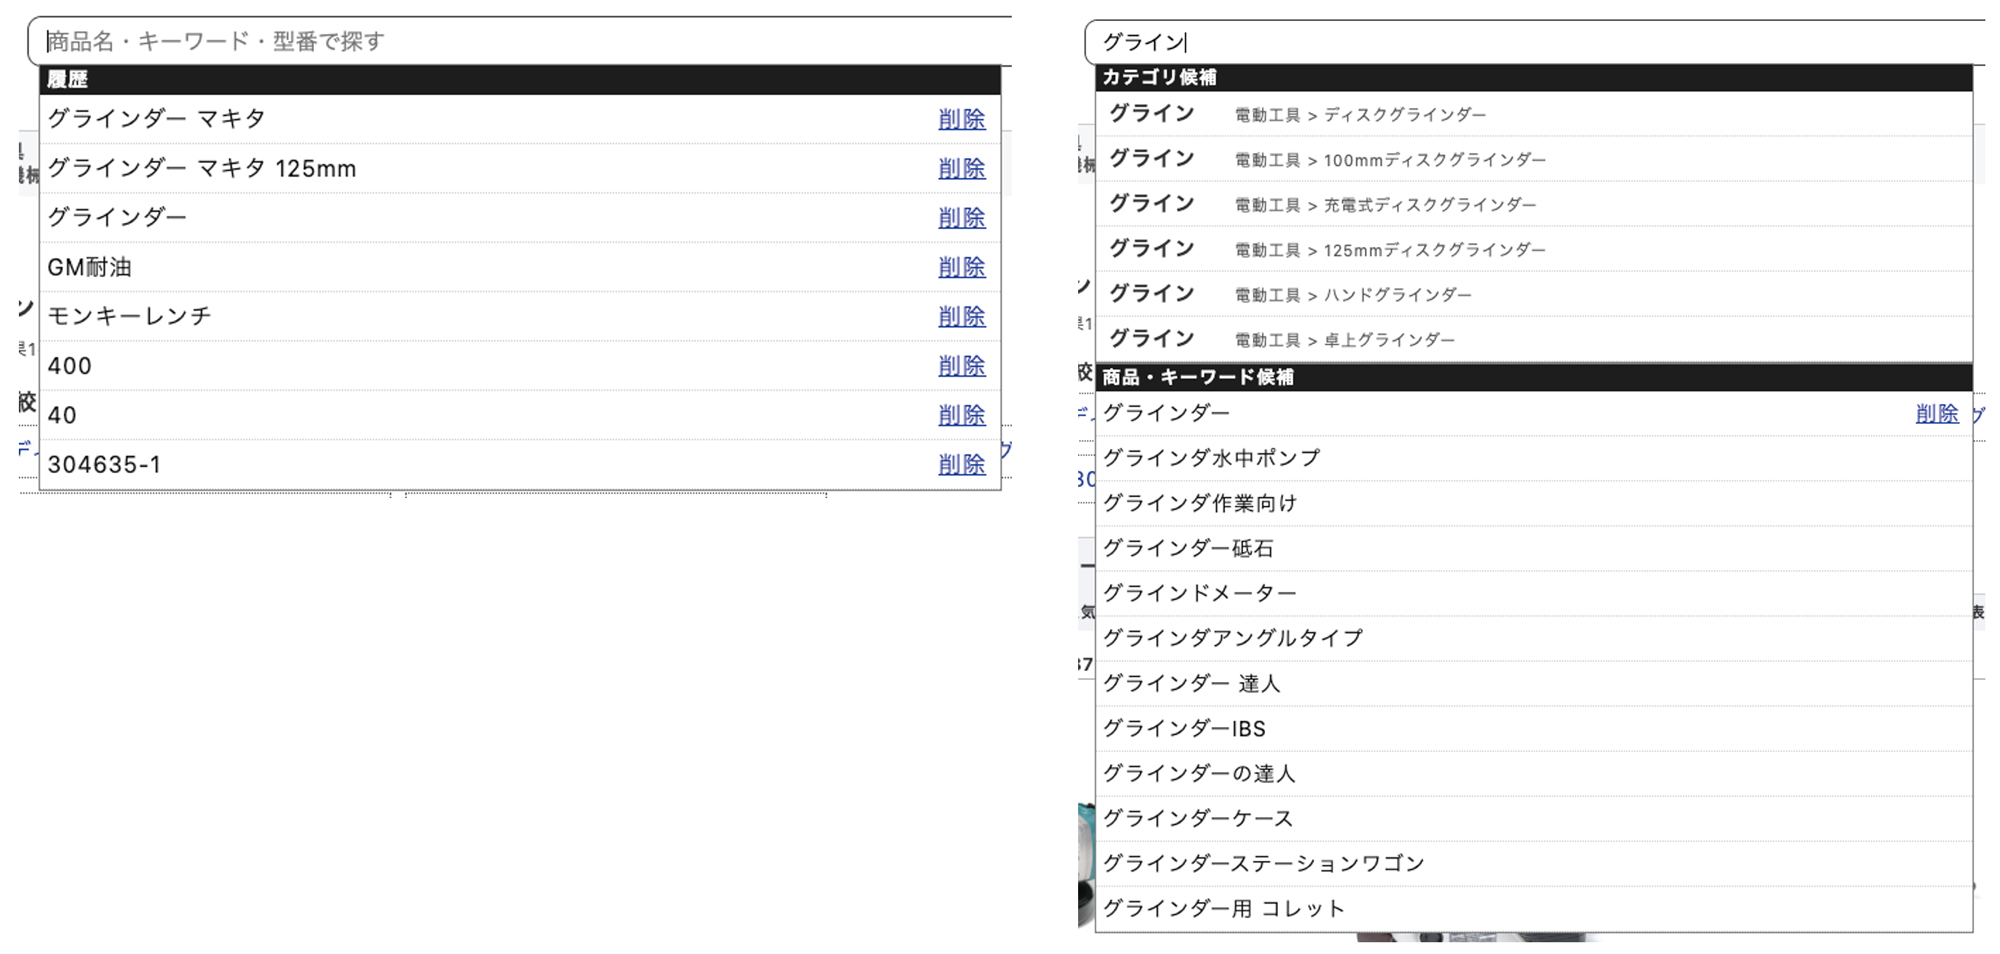Select keyword suggestion グラインダ水中ポンプ

1211,458
